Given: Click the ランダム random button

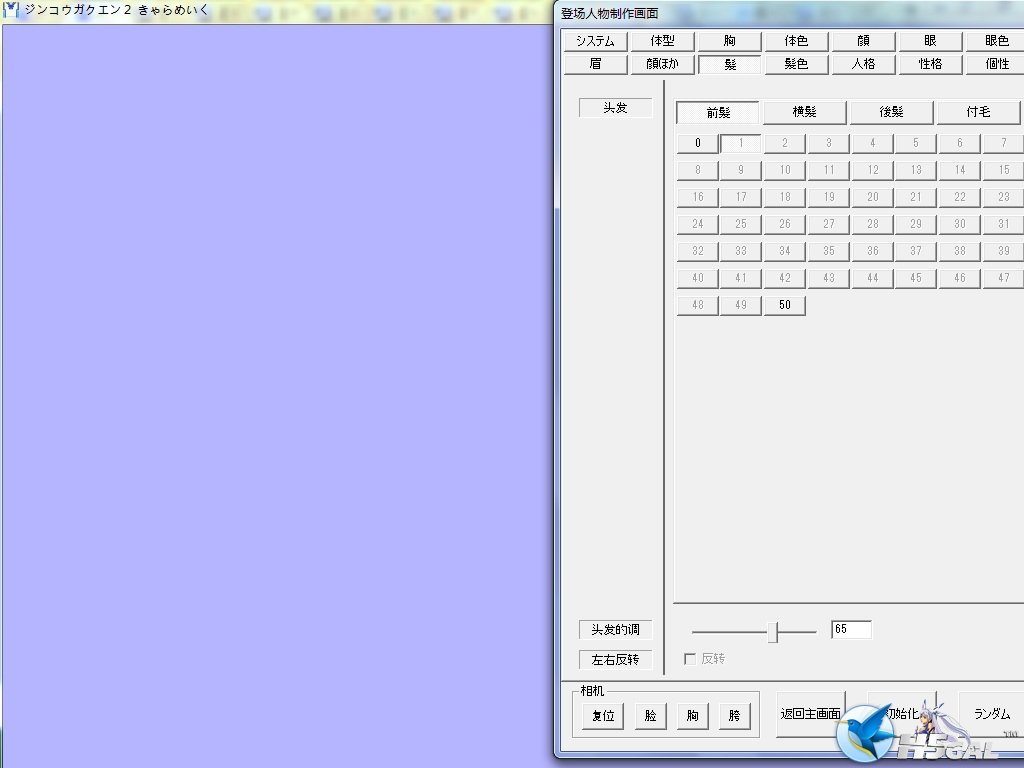Looking at the screenshot, I should point(992,714).
